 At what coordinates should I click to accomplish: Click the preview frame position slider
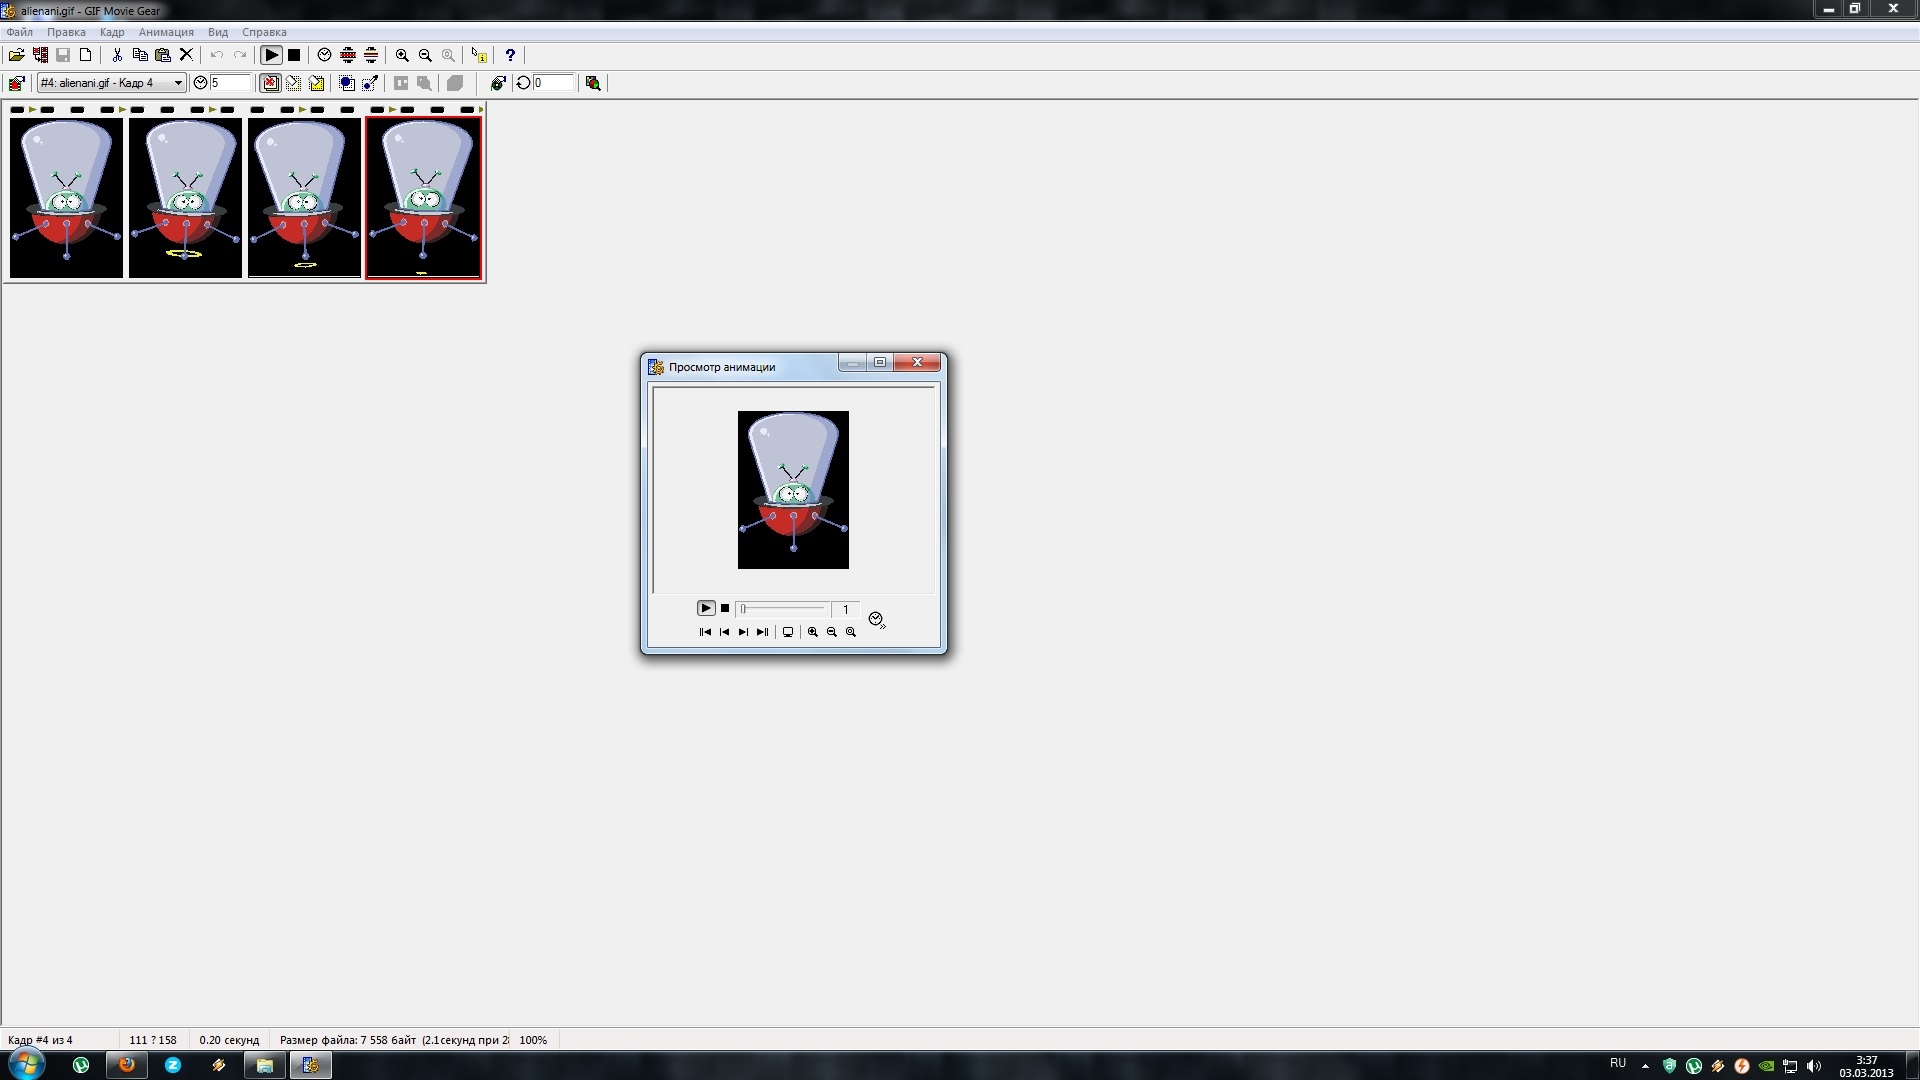pyautogui.click(x=782, y=608)
